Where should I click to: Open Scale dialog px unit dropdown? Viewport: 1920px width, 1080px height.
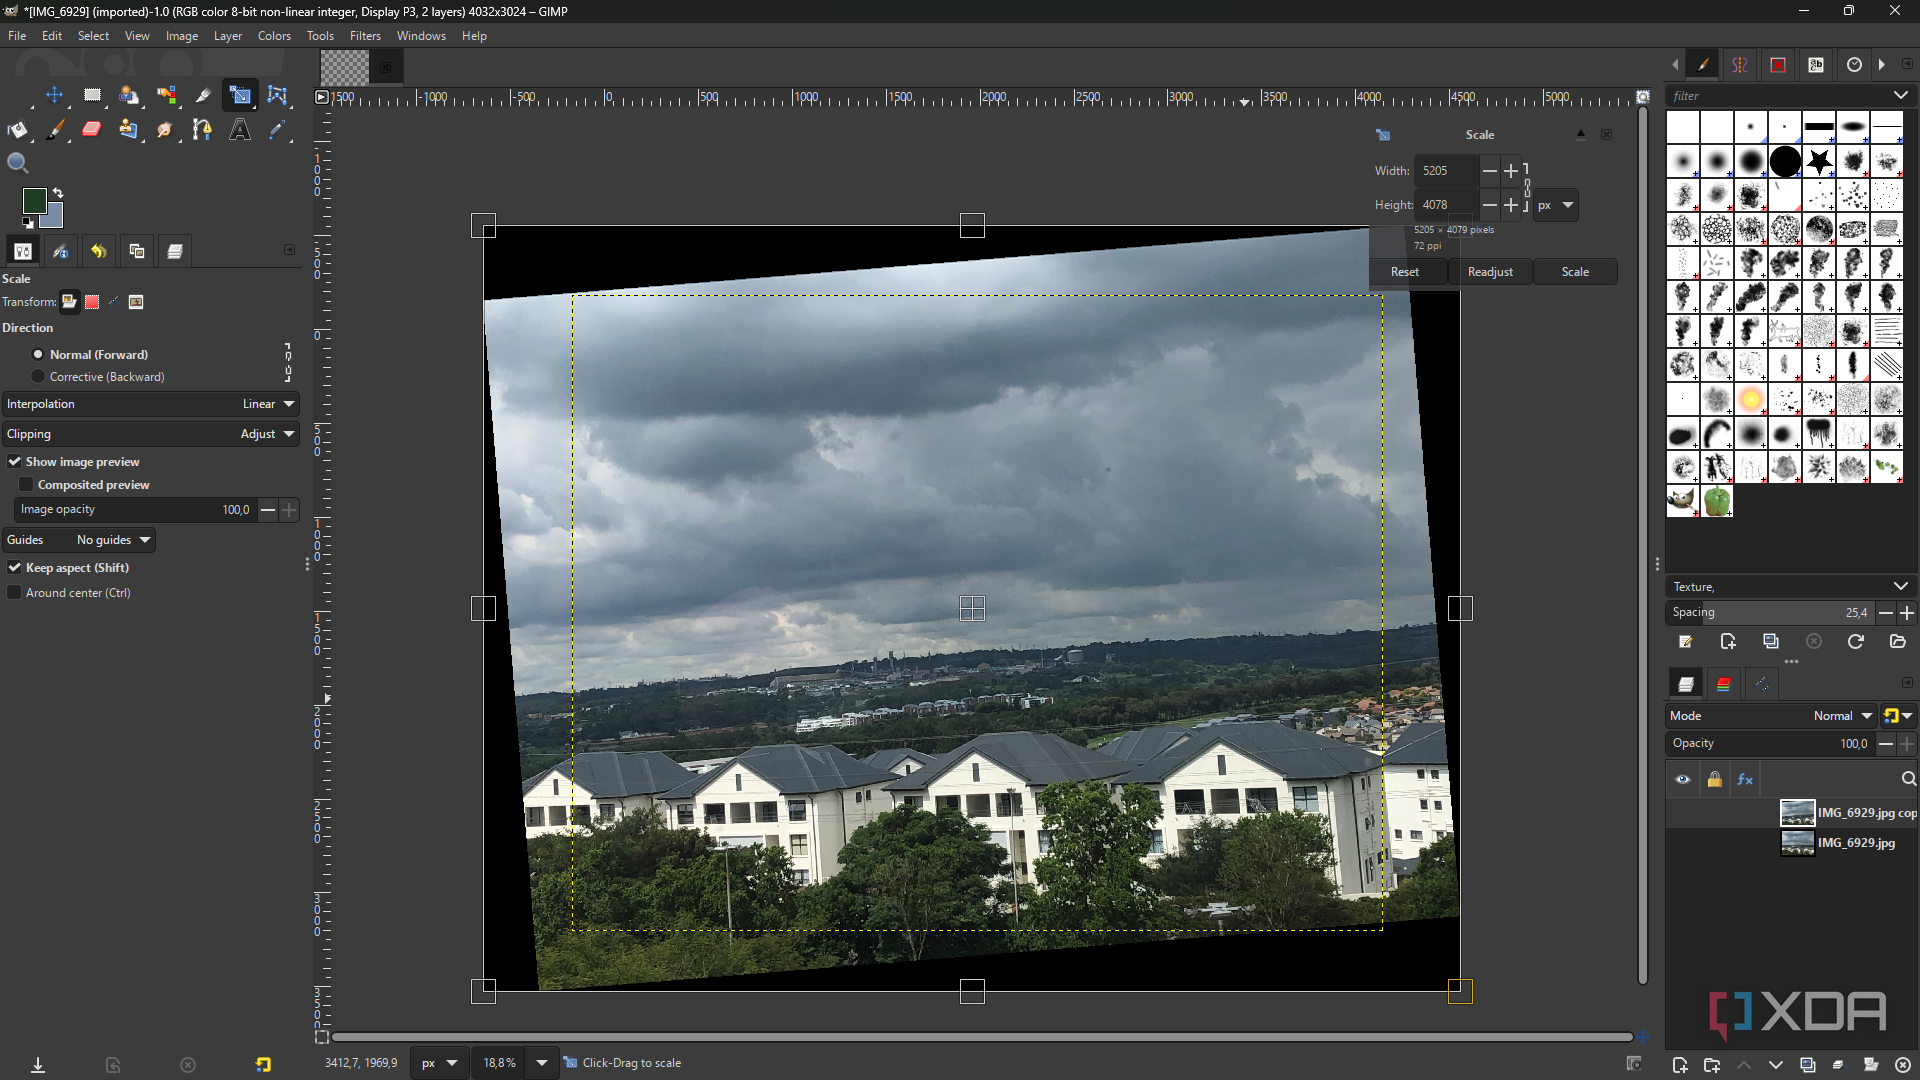coord(1556,205)
